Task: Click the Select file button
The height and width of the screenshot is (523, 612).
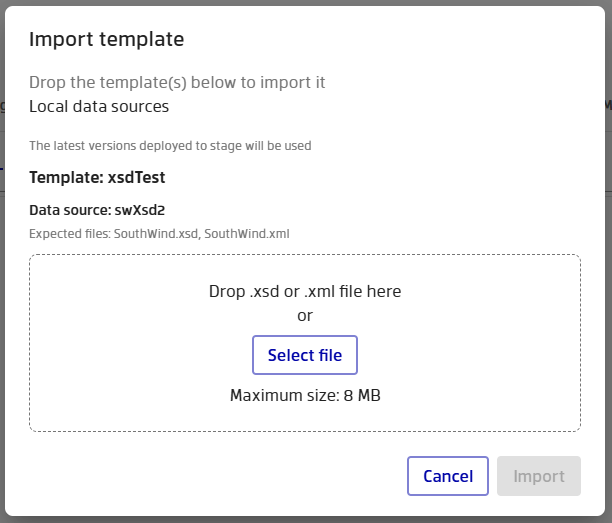Action: pos(305,355)
